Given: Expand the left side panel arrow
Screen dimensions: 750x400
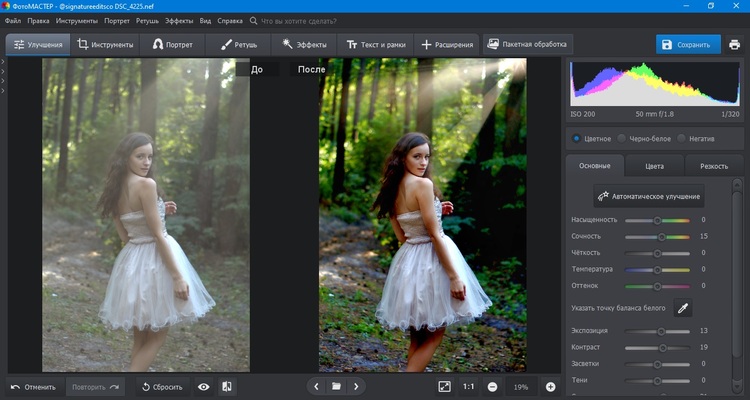Looking at the screenshot, I should pyautogui.click(x=3, y=64).
